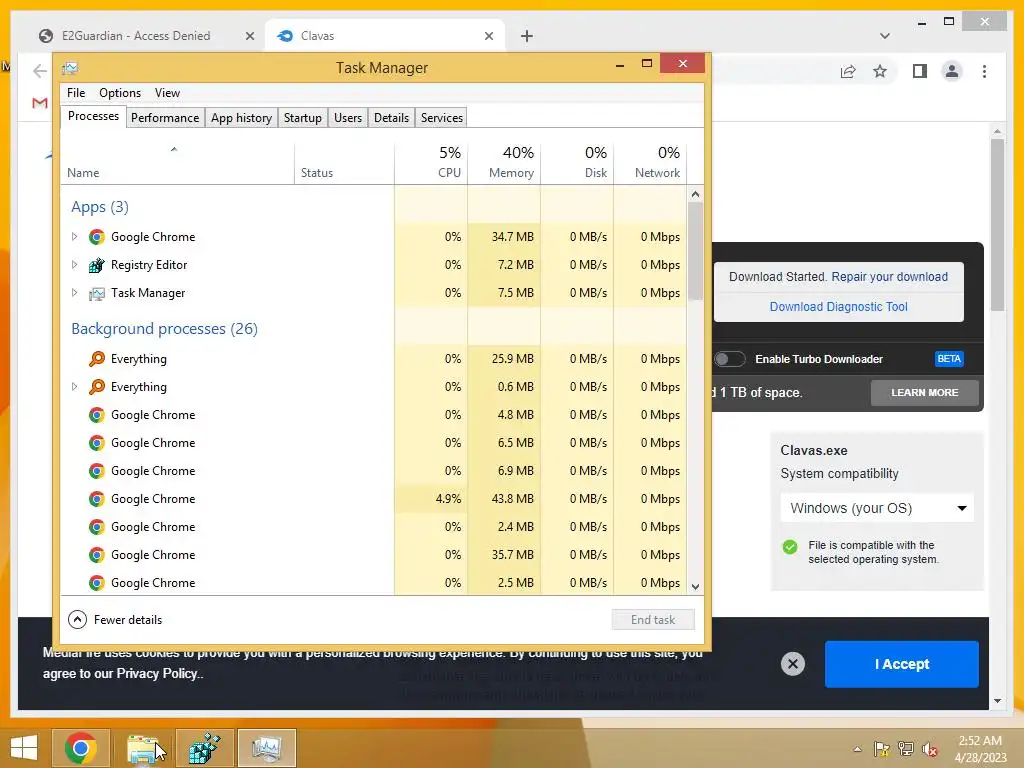
Task: Open Chrome's three-dot menu
Action: [x=984, y=71]
